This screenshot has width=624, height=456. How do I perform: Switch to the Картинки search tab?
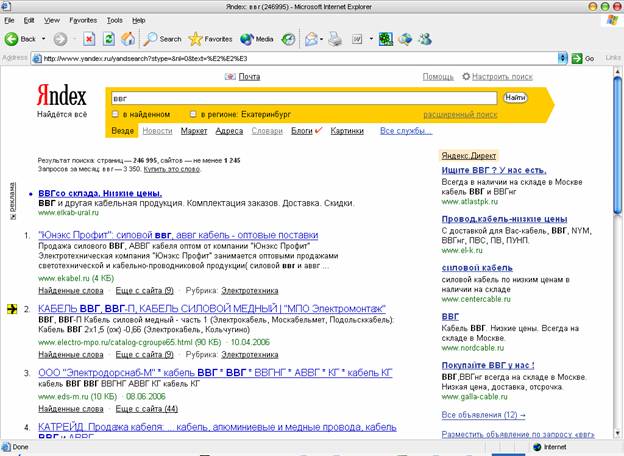pos(347,131)
